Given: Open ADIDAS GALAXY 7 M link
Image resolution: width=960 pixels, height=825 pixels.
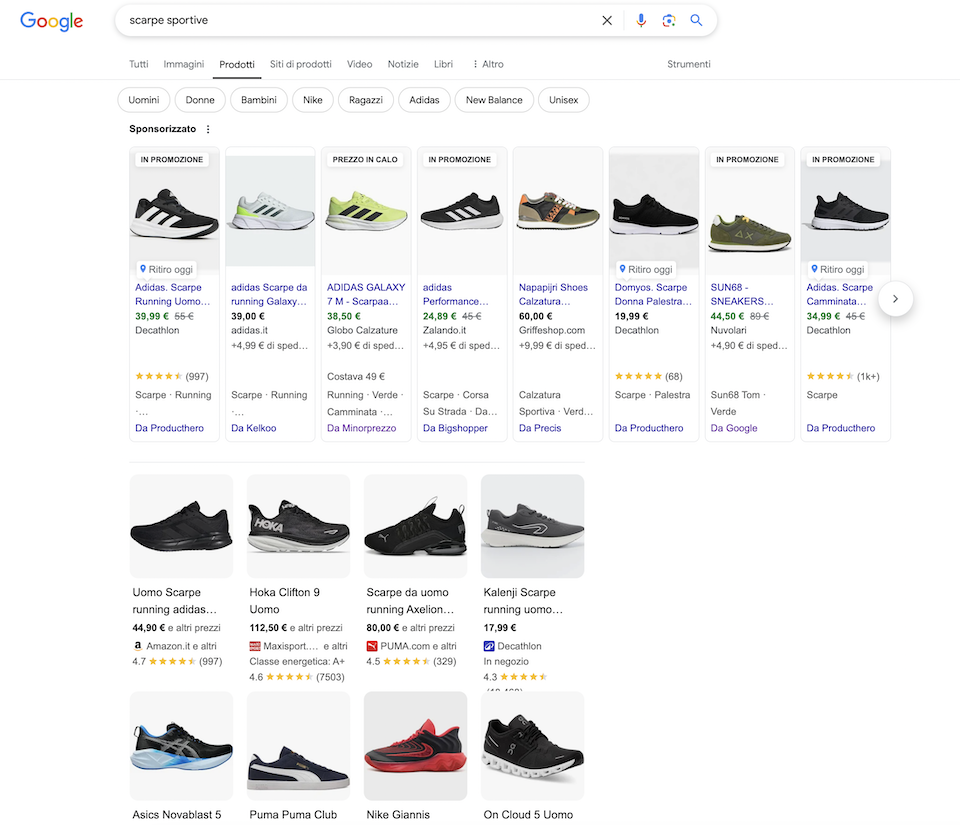Looking at the screenshot, I should [366, 294].
